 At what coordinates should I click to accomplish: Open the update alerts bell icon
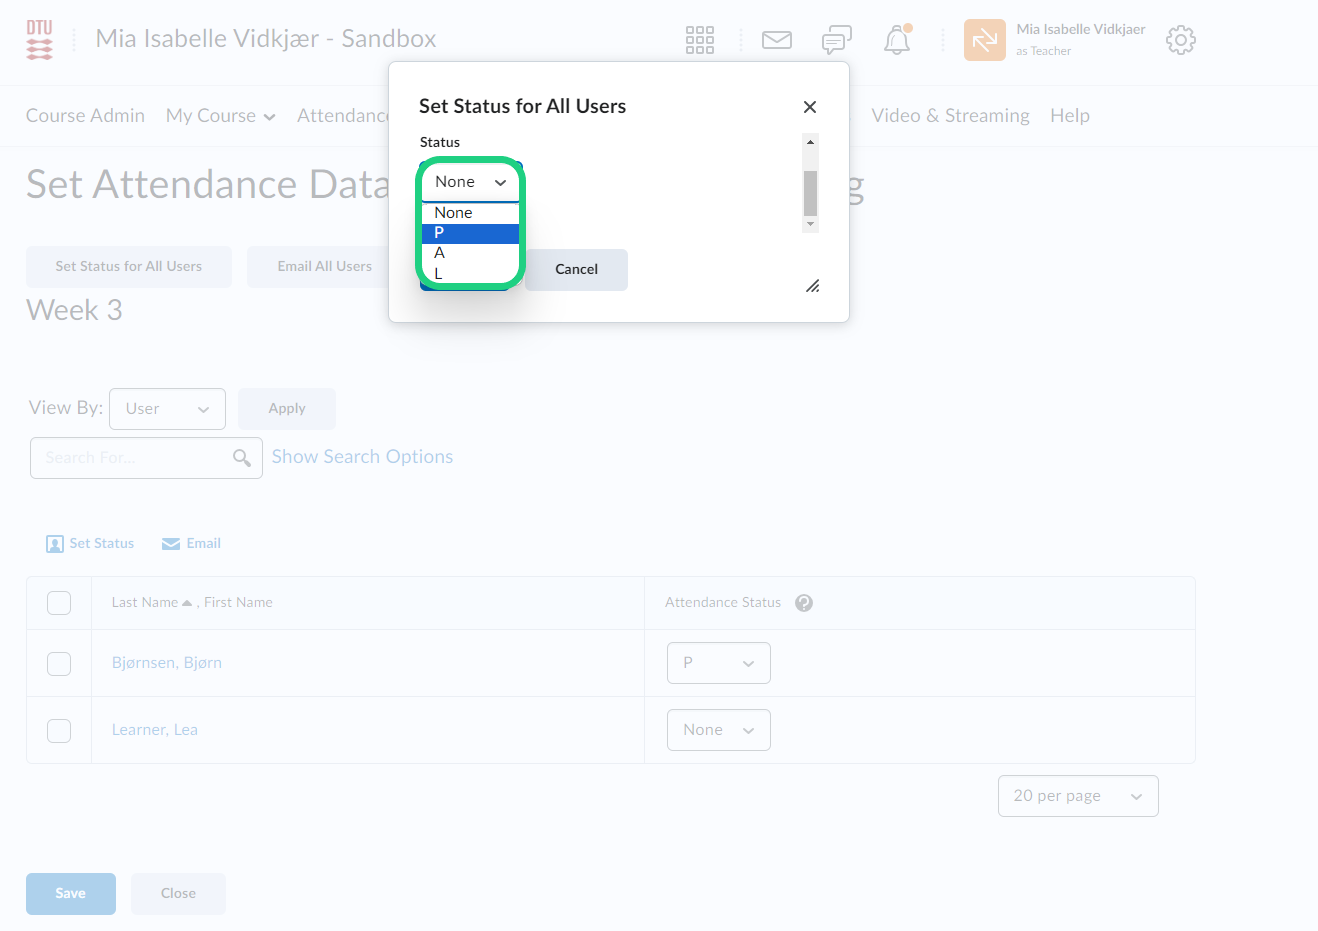coord(897,40)
